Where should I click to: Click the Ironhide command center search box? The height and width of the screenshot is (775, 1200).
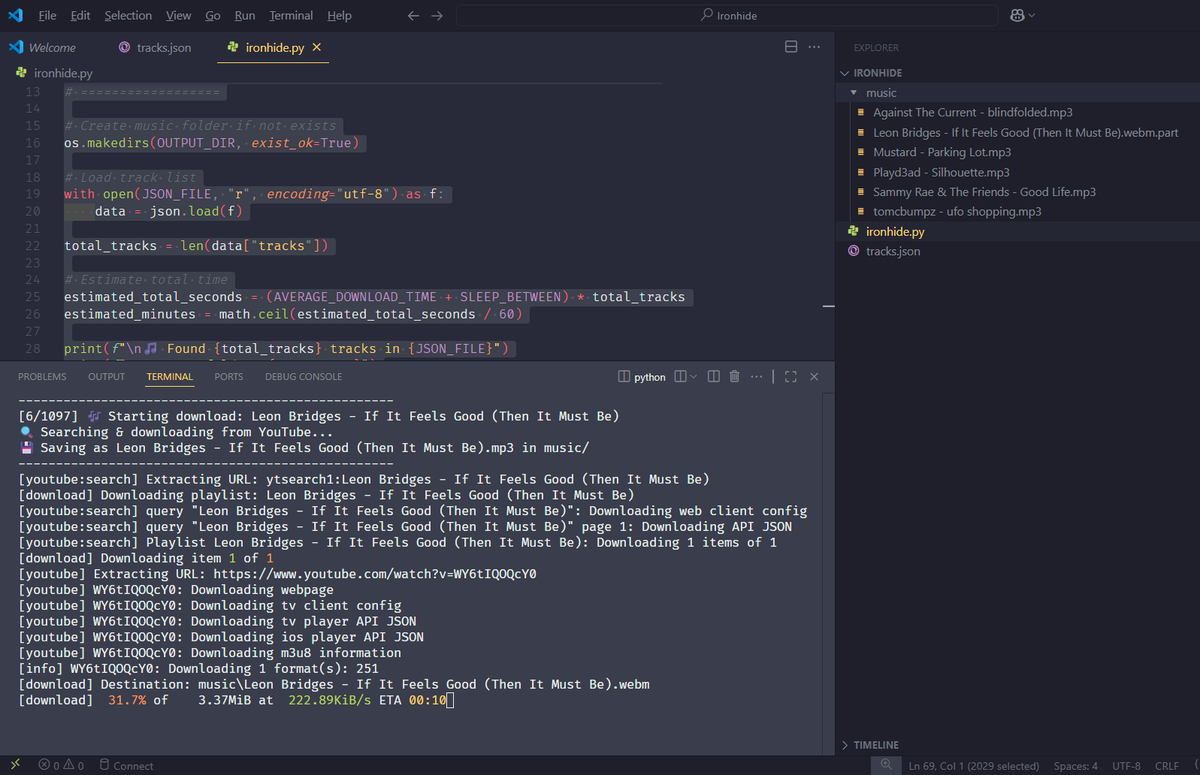[727, 15]
